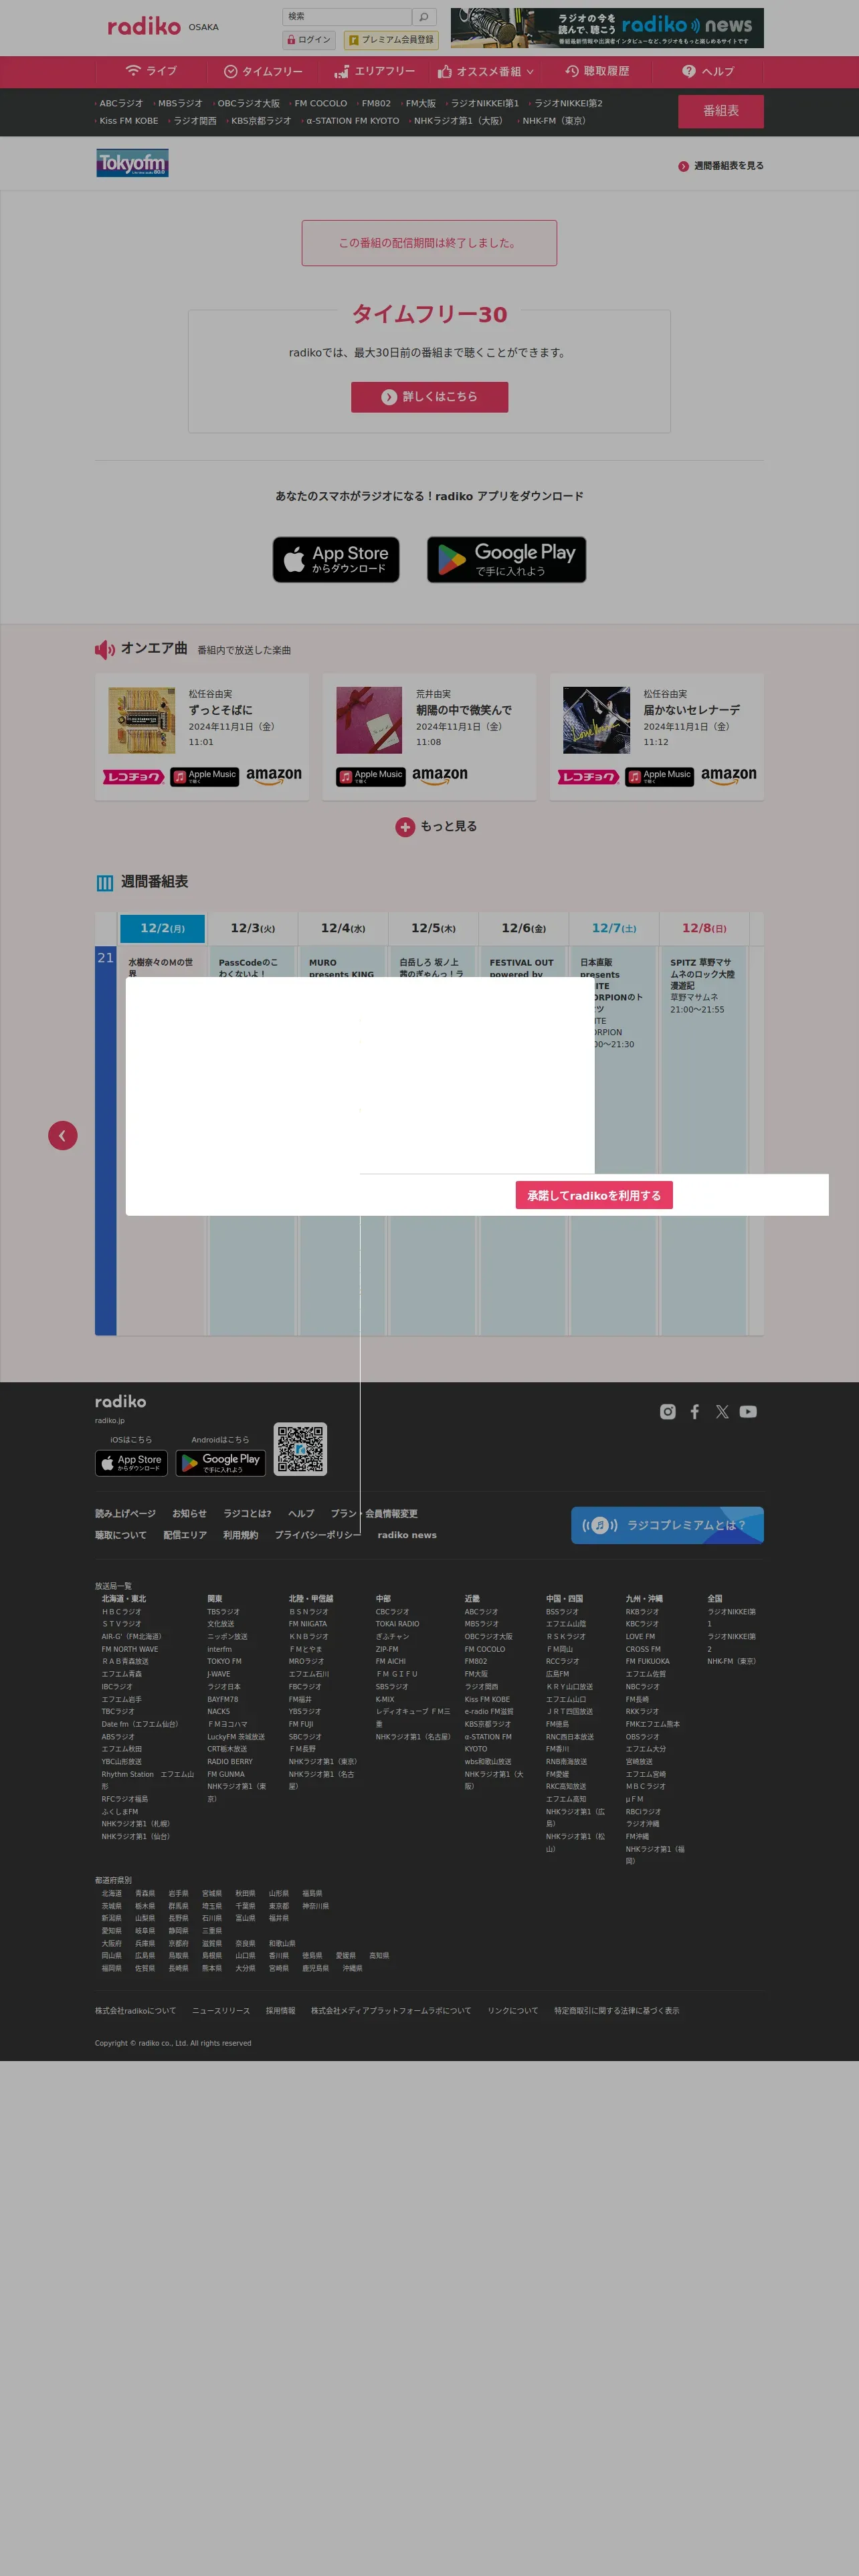
Task: Click amazon icon for 届かないセレナーデ
Action: pos(729,776)
